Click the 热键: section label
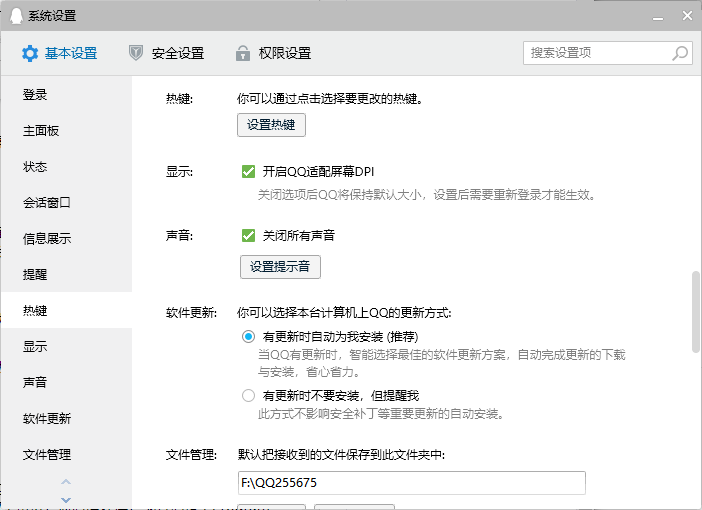The width and height of the screenshot is (702, 510). pyautogui.click(x=179, y=99)
